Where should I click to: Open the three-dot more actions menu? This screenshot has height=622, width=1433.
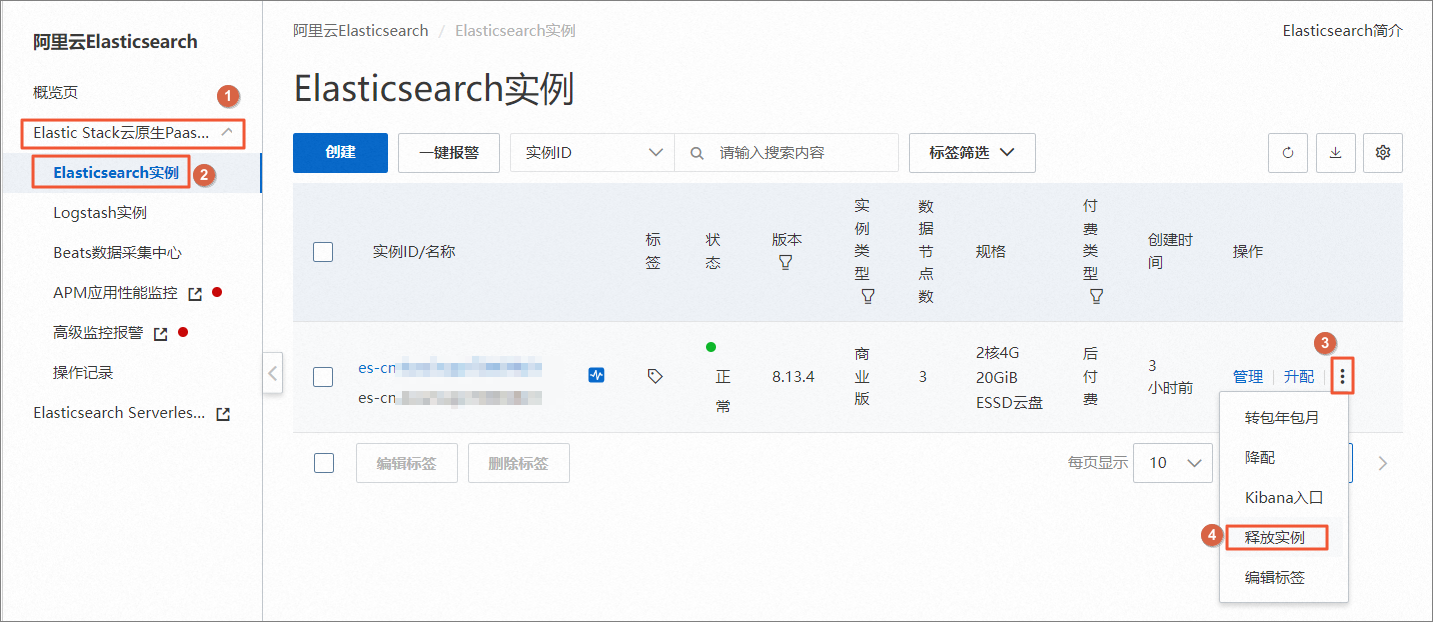(x=1343, y=377)
